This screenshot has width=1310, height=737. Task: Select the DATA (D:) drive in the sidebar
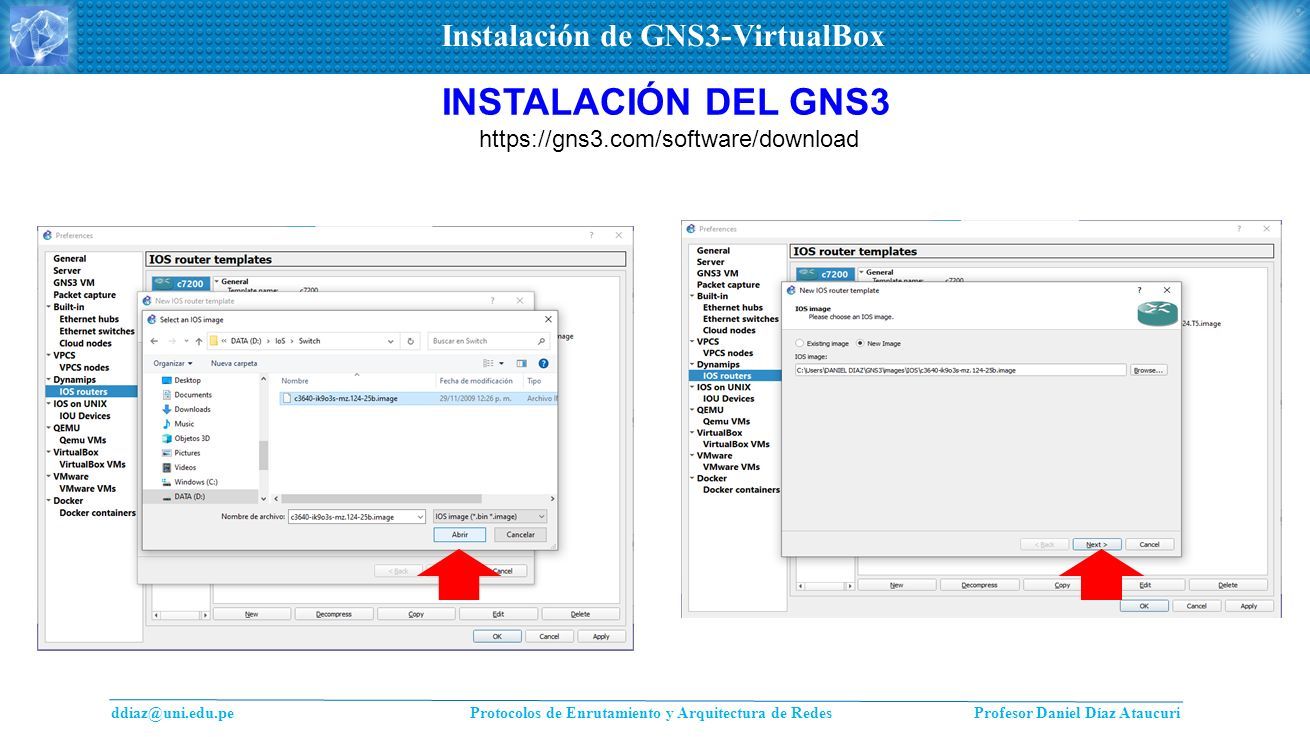click(189, 496)
